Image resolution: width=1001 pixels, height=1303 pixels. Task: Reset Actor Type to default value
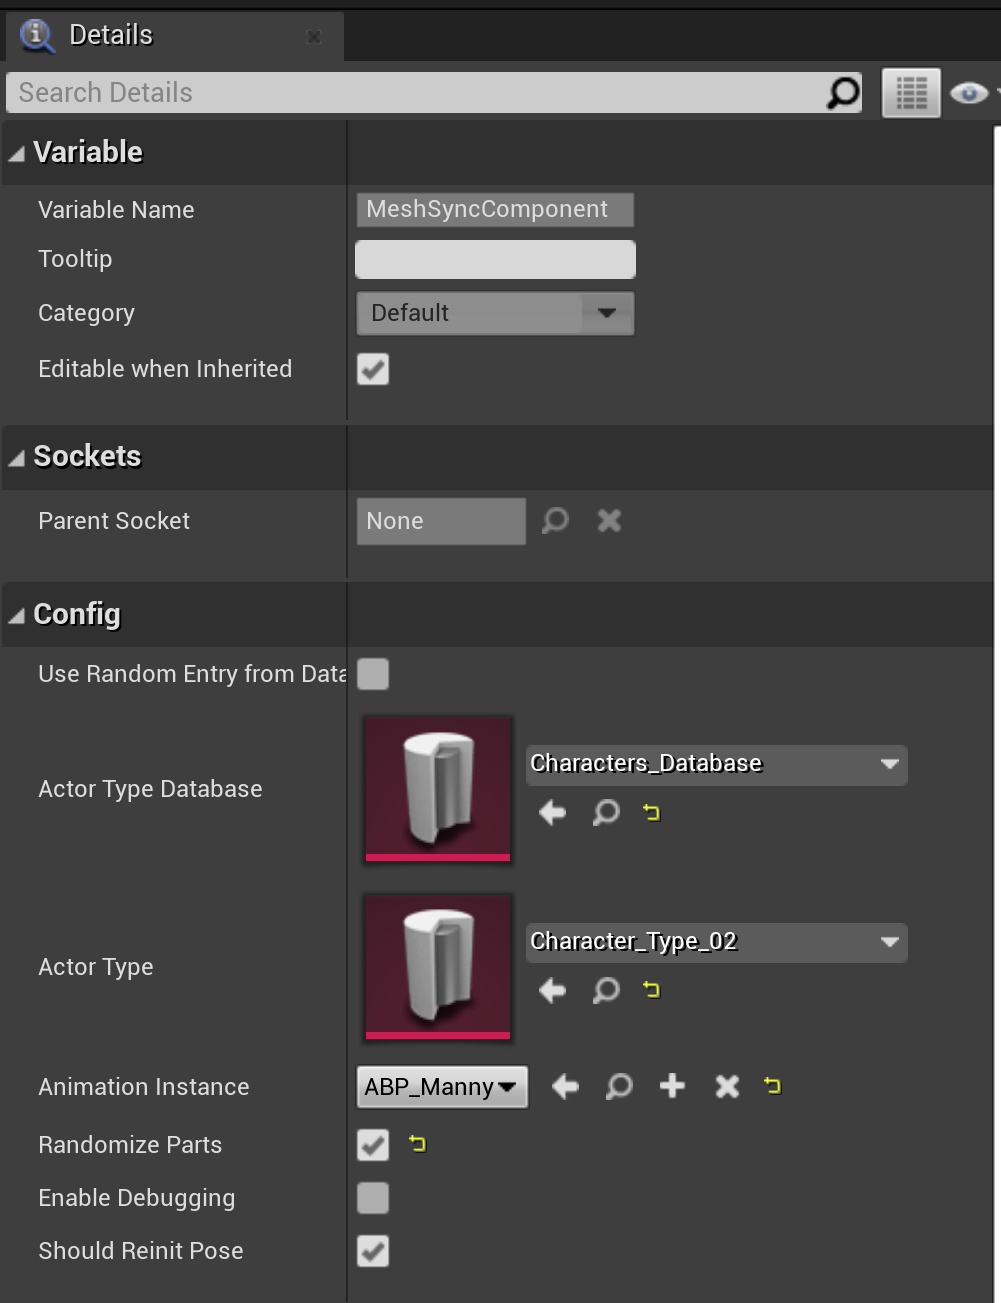(652, 990)
